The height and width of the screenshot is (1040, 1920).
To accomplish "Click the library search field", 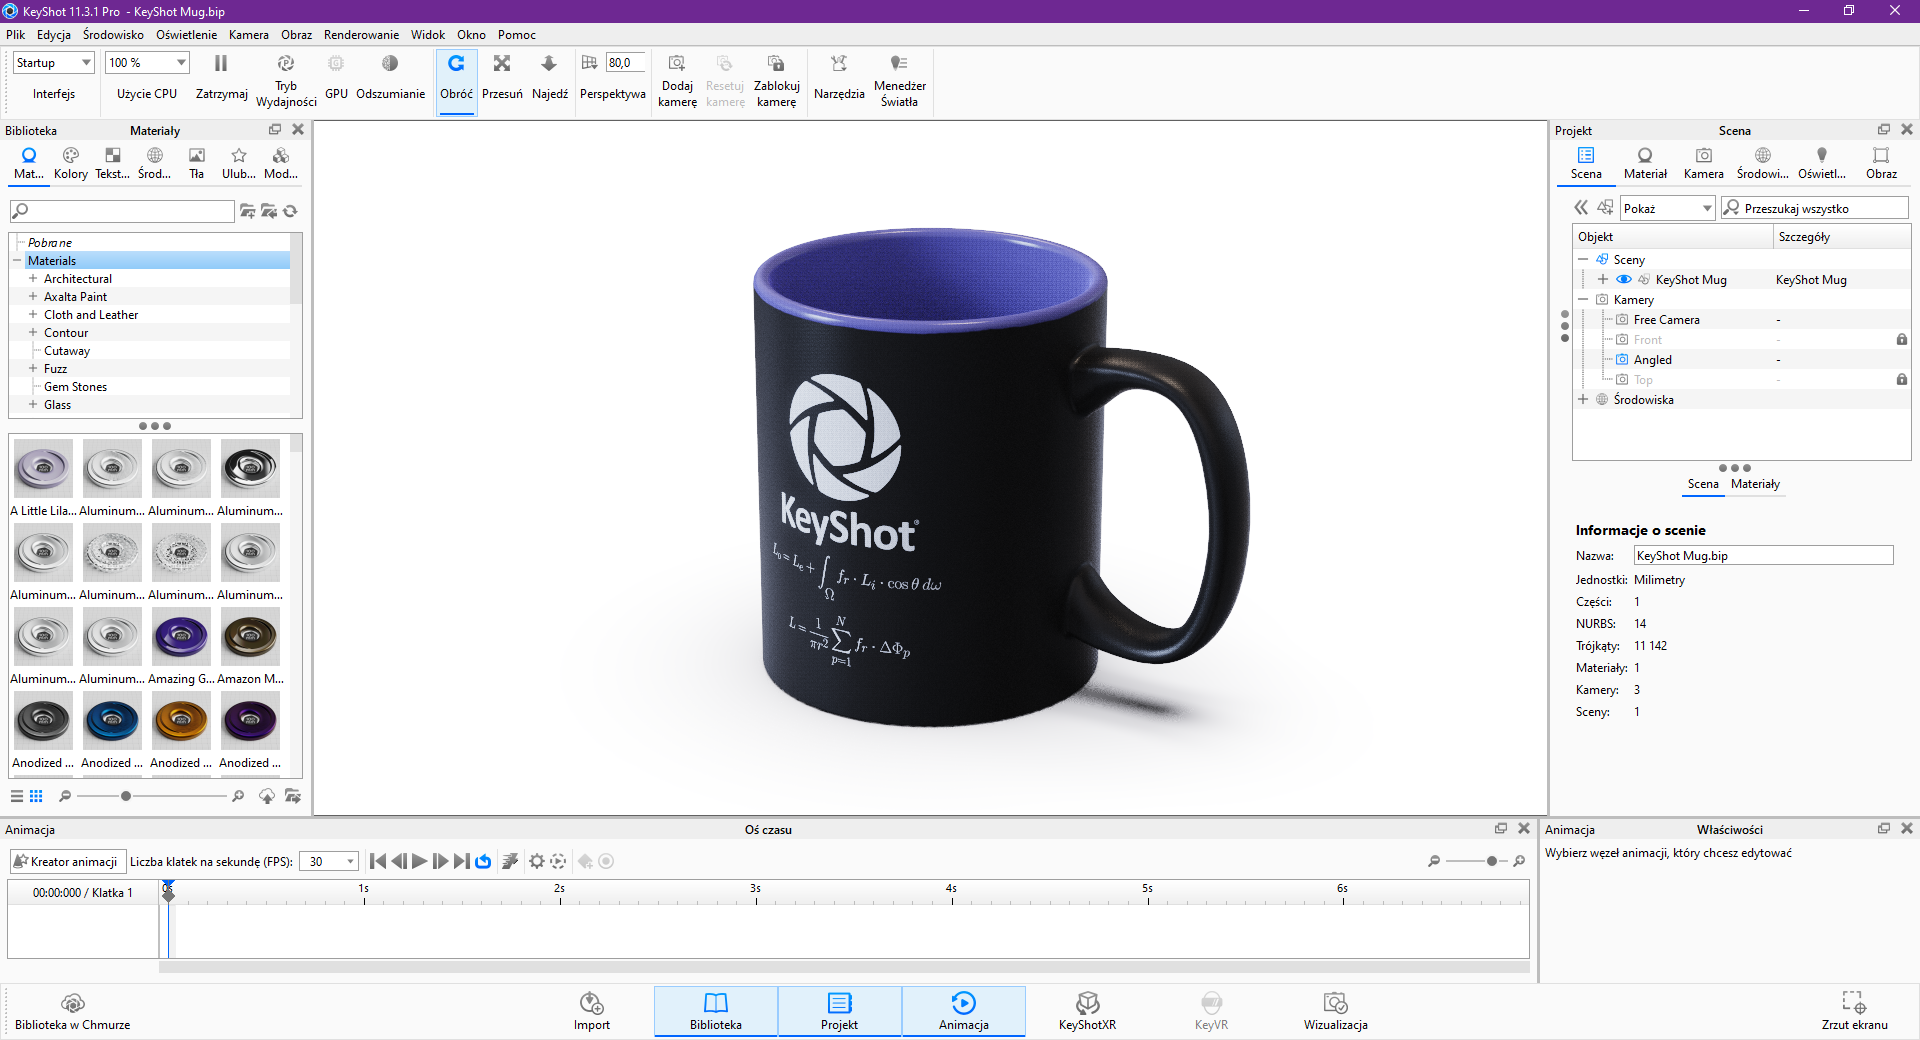I will coord(122,211).
